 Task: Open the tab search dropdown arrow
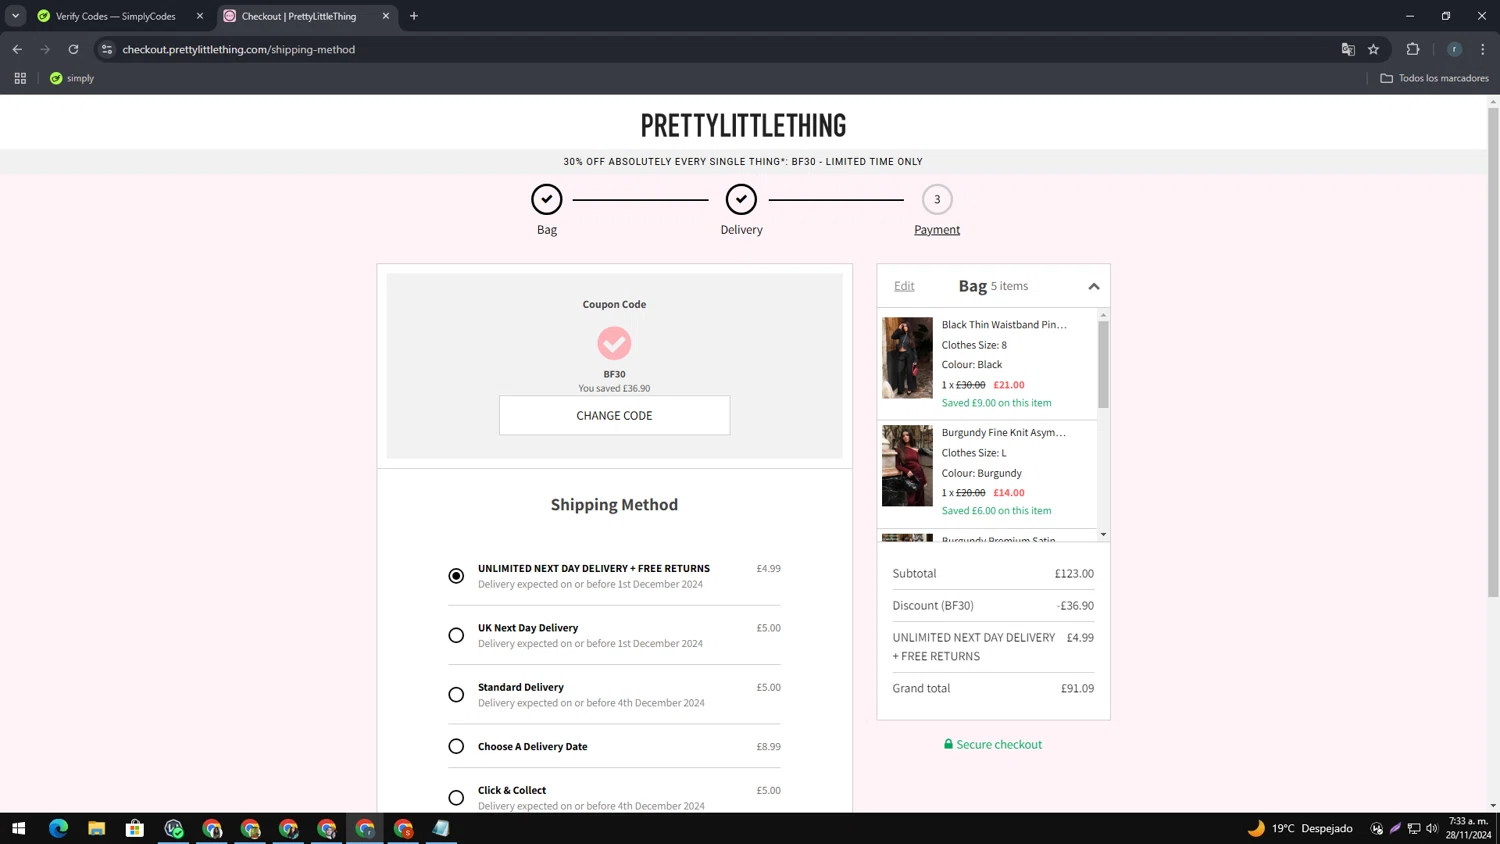(x=15, y=16)
